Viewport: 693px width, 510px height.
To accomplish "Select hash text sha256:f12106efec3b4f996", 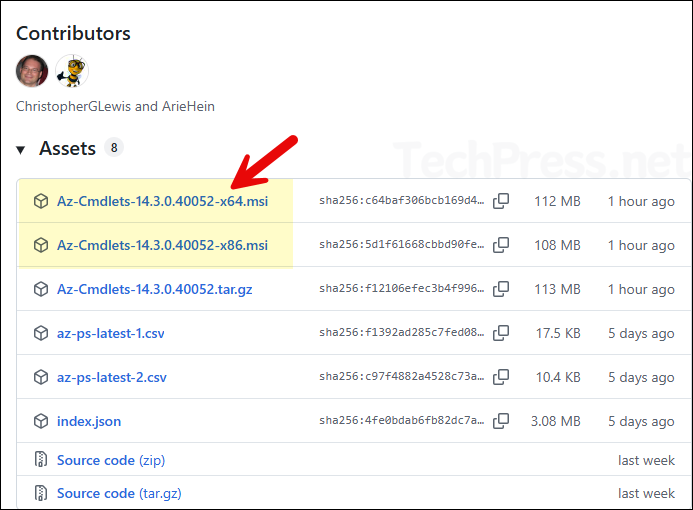I will 402,289.
